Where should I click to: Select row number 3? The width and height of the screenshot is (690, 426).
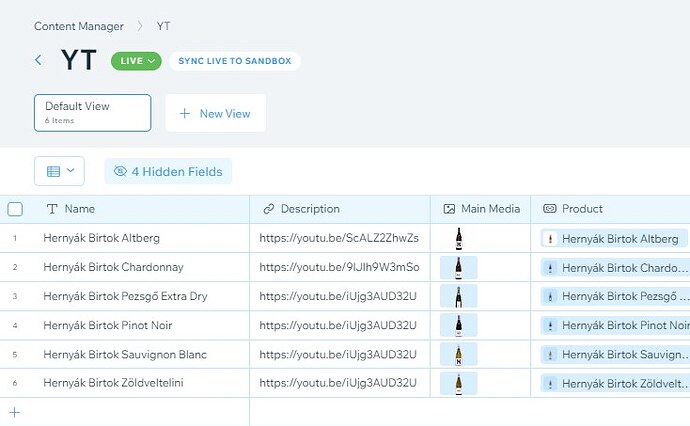coord(15,296)
